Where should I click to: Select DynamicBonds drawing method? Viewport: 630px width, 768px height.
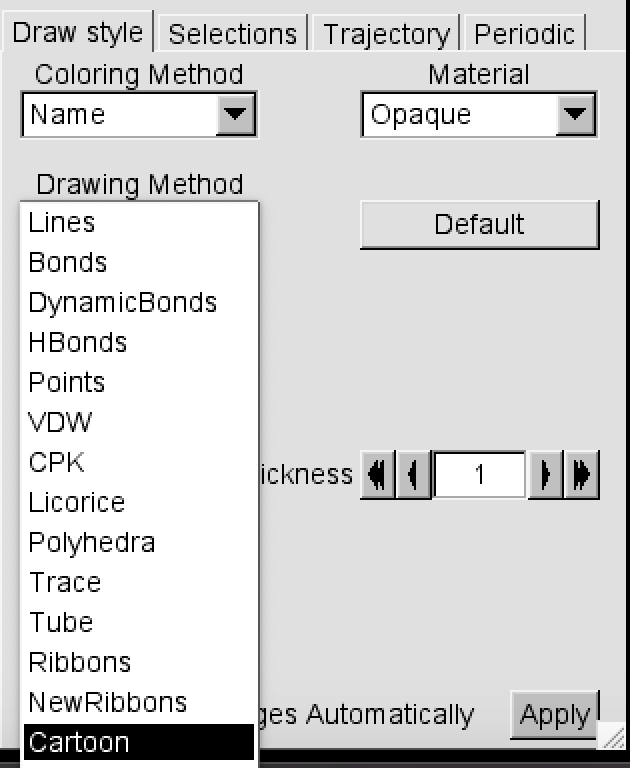[x=122, y=302]
